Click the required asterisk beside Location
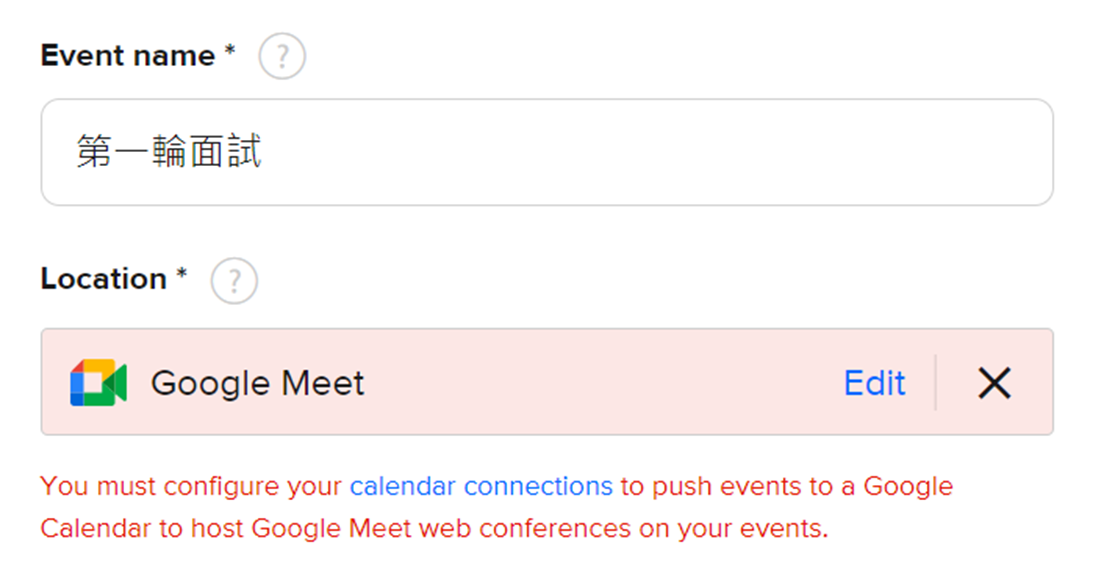The image size is (1115, 573). click(182, 274)
